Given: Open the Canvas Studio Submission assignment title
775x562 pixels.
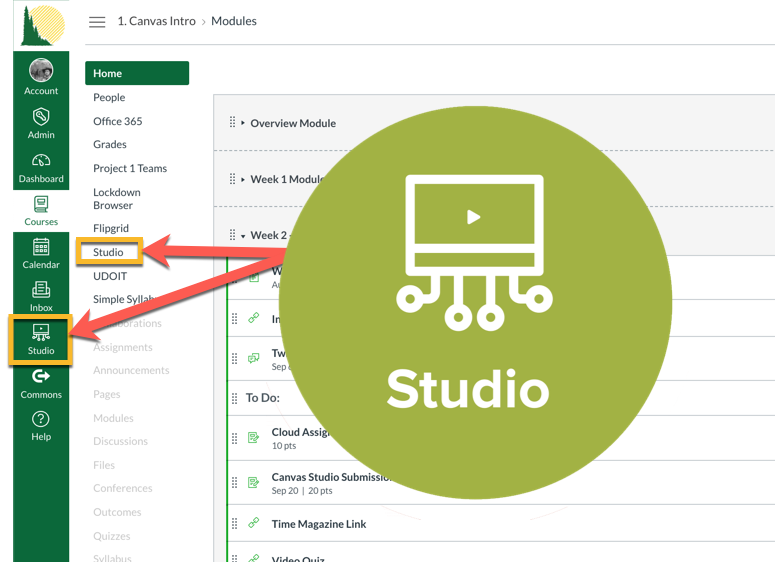Looking at the screenshot, I should click(332, 477).
